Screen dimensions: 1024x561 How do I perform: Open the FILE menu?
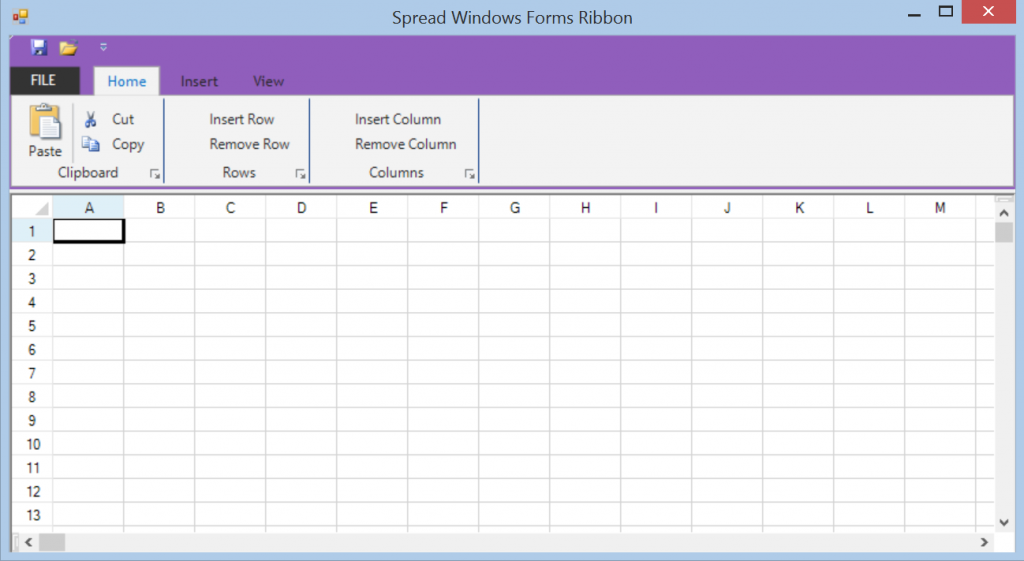point(44,80)
